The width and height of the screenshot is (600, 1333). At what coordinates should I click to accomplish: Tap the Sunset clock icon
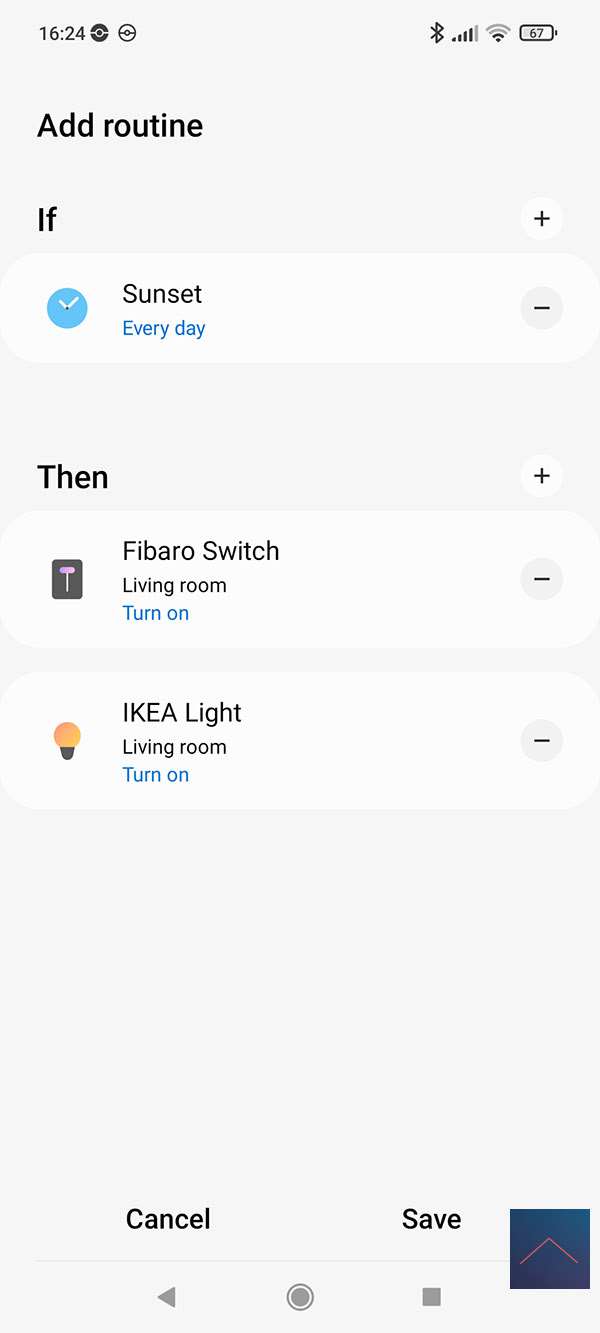click(67, 308)
